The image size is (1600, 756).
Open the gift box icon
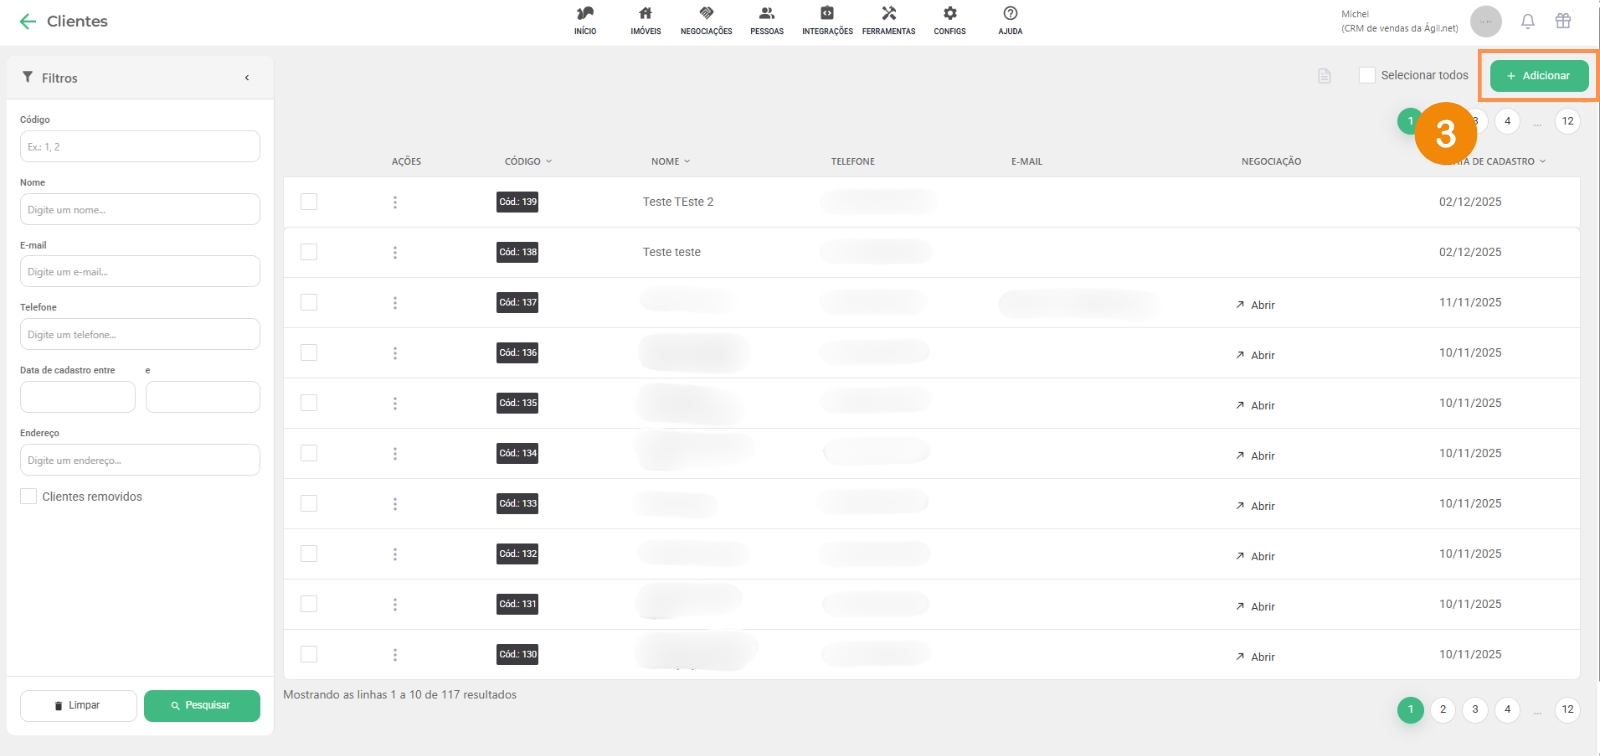point(1563,21)
